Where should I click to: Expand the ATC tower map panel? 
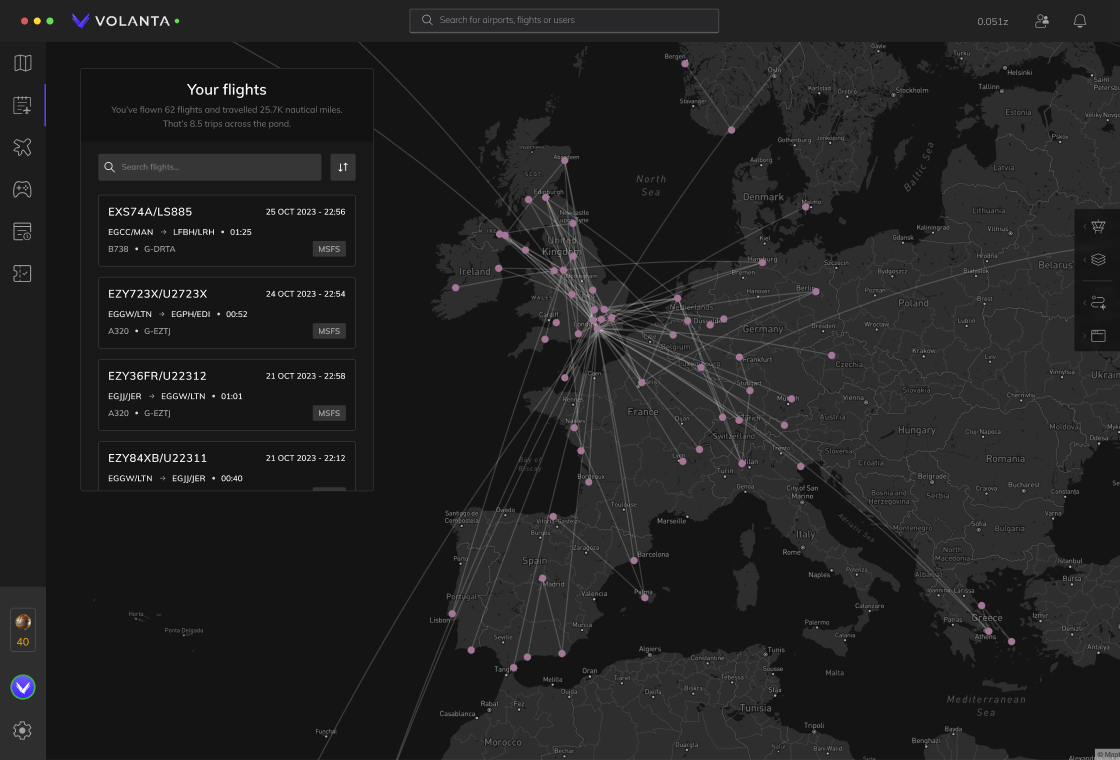[1098, 227]
